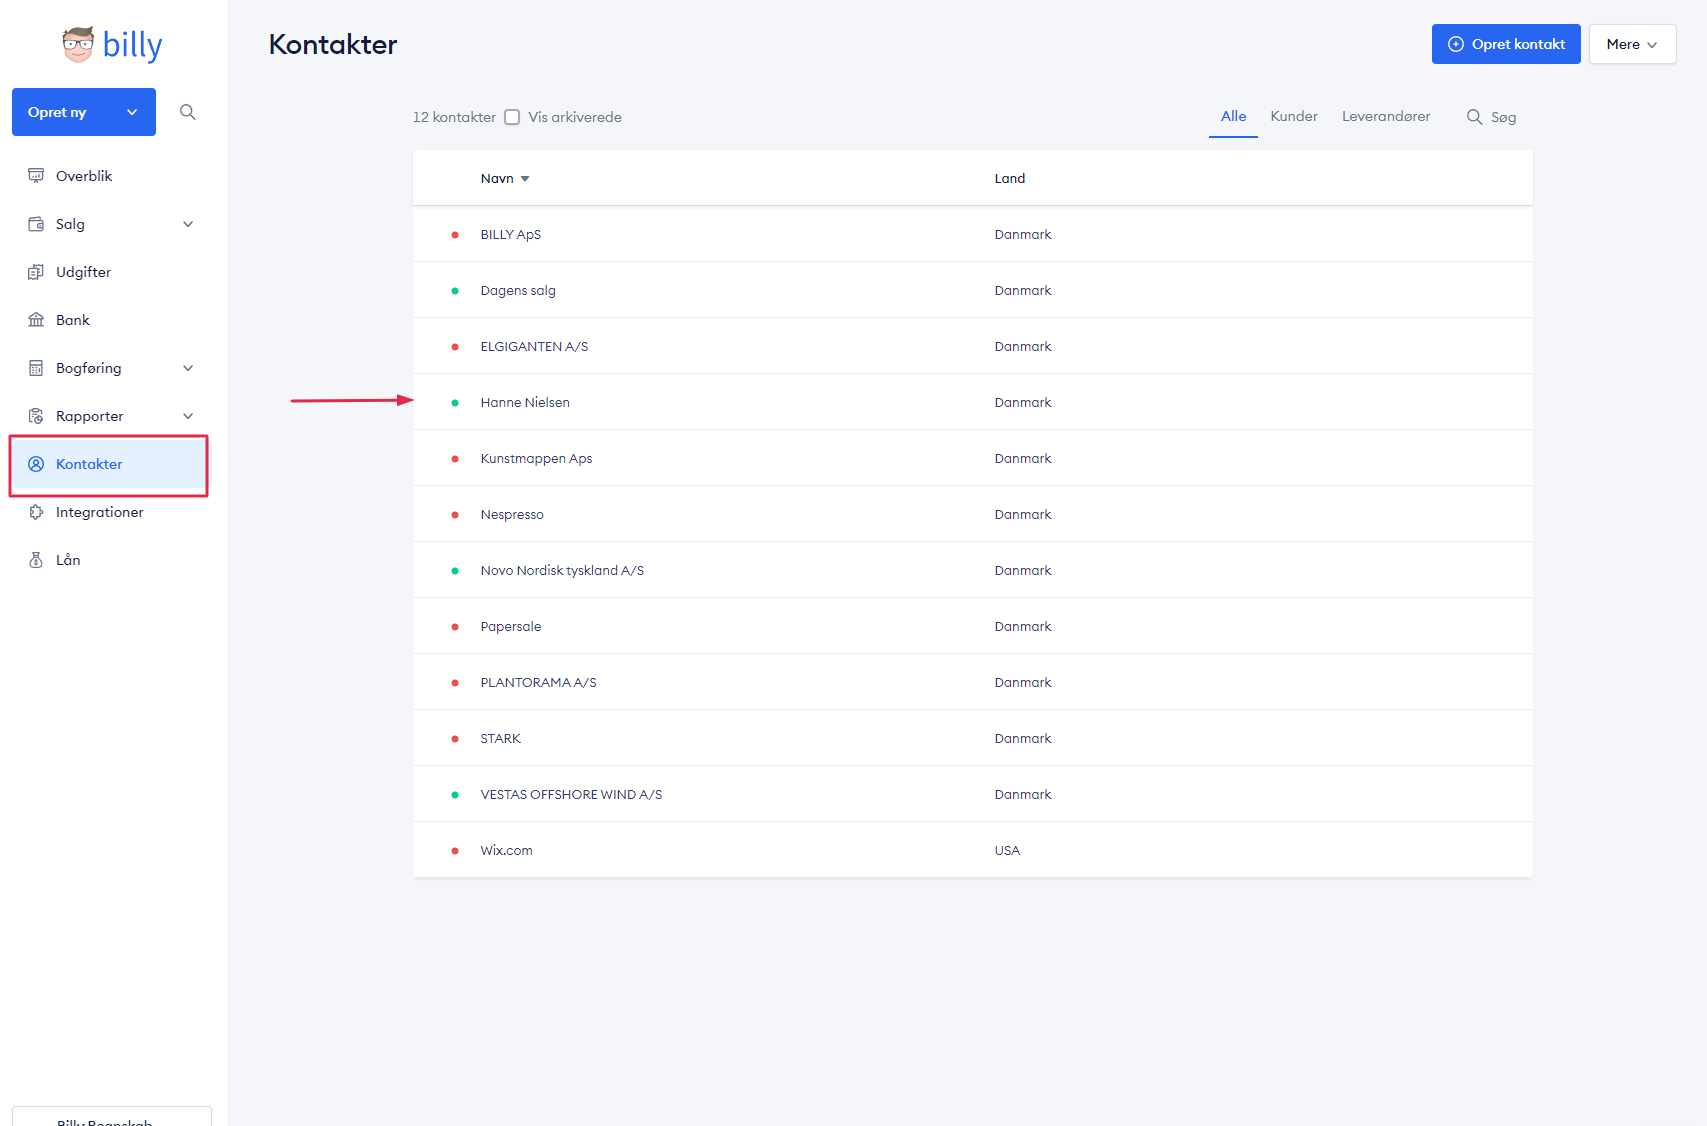The height and width of the screenshot is (1126, 1707).
Task: Click the 12 kontakter count text
Action: coord(454,117)
